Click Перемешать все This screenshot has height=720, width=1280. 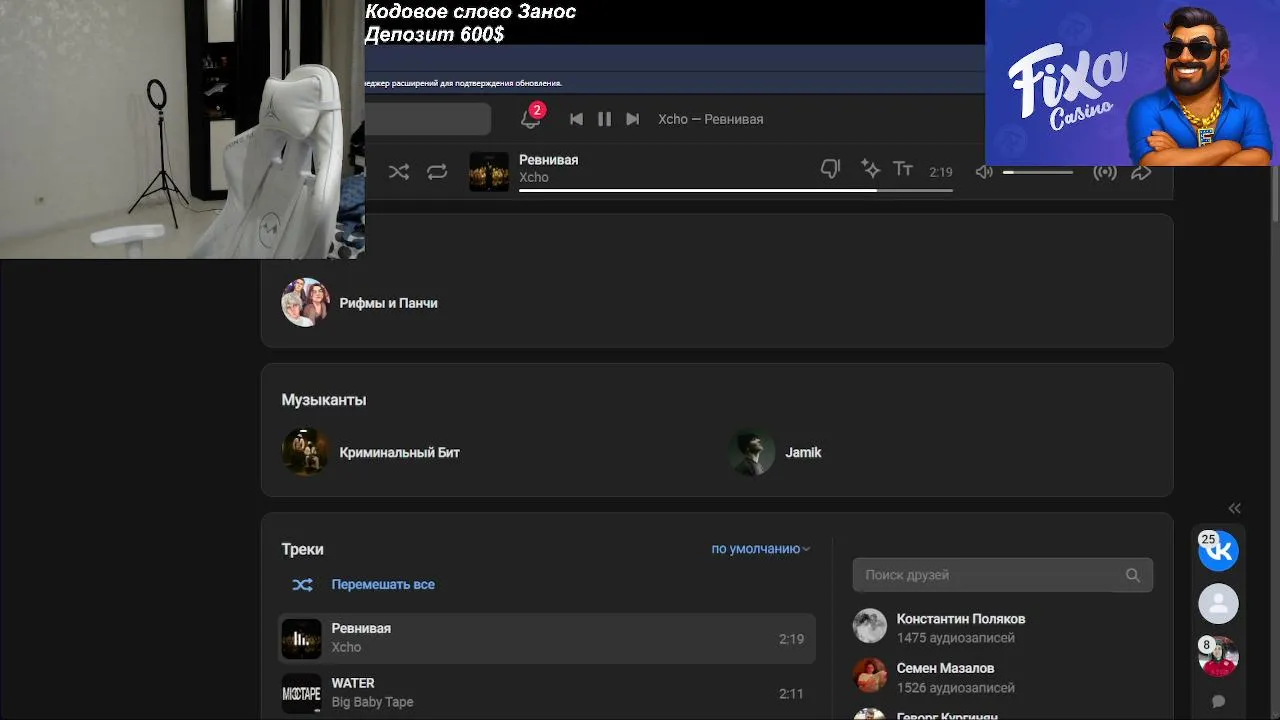(383, 584)
